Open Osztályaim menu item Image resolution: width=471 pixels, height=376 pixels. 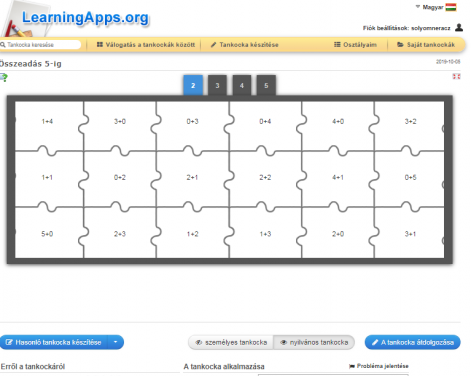[355, 45]
